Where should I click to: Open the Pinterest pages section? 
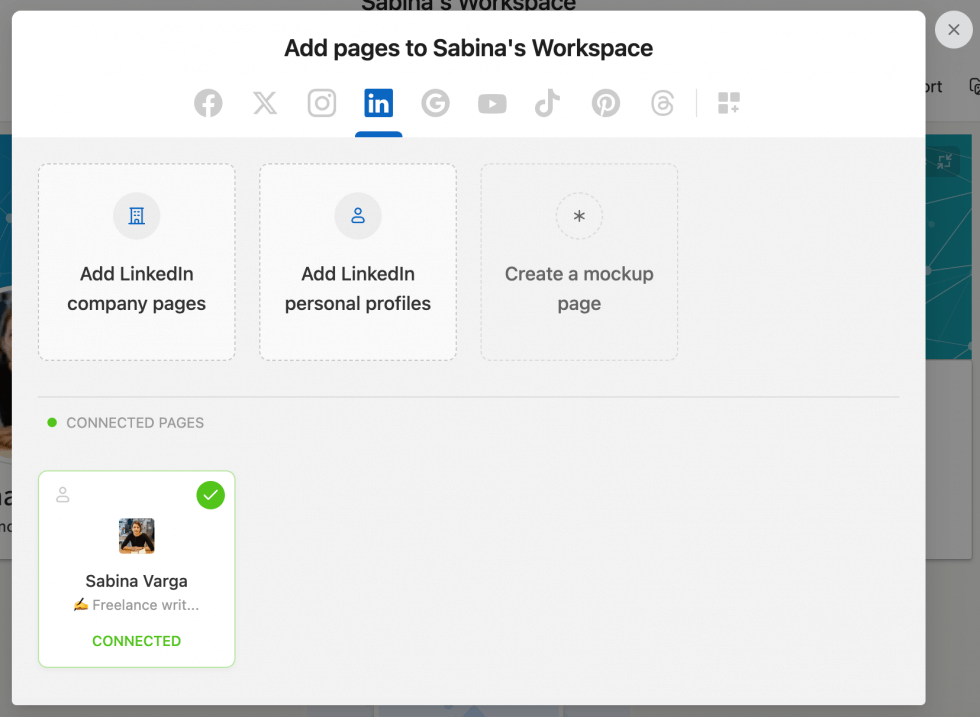(x=605, y=102)
